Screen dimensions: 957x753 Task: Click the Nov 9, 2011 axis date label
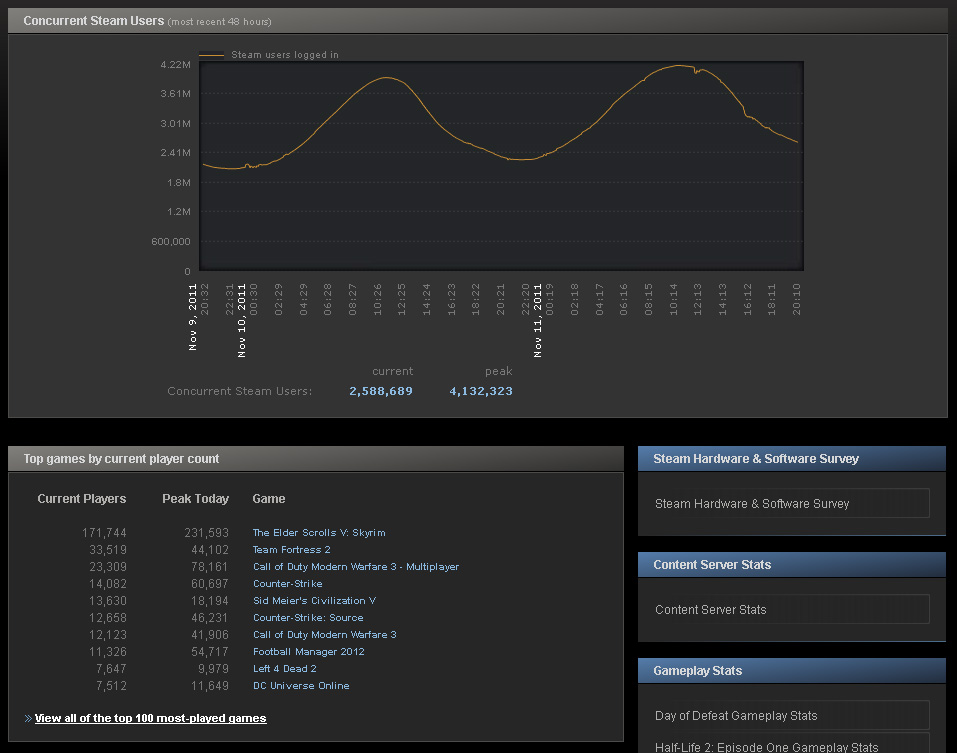(x=193, y=317)
